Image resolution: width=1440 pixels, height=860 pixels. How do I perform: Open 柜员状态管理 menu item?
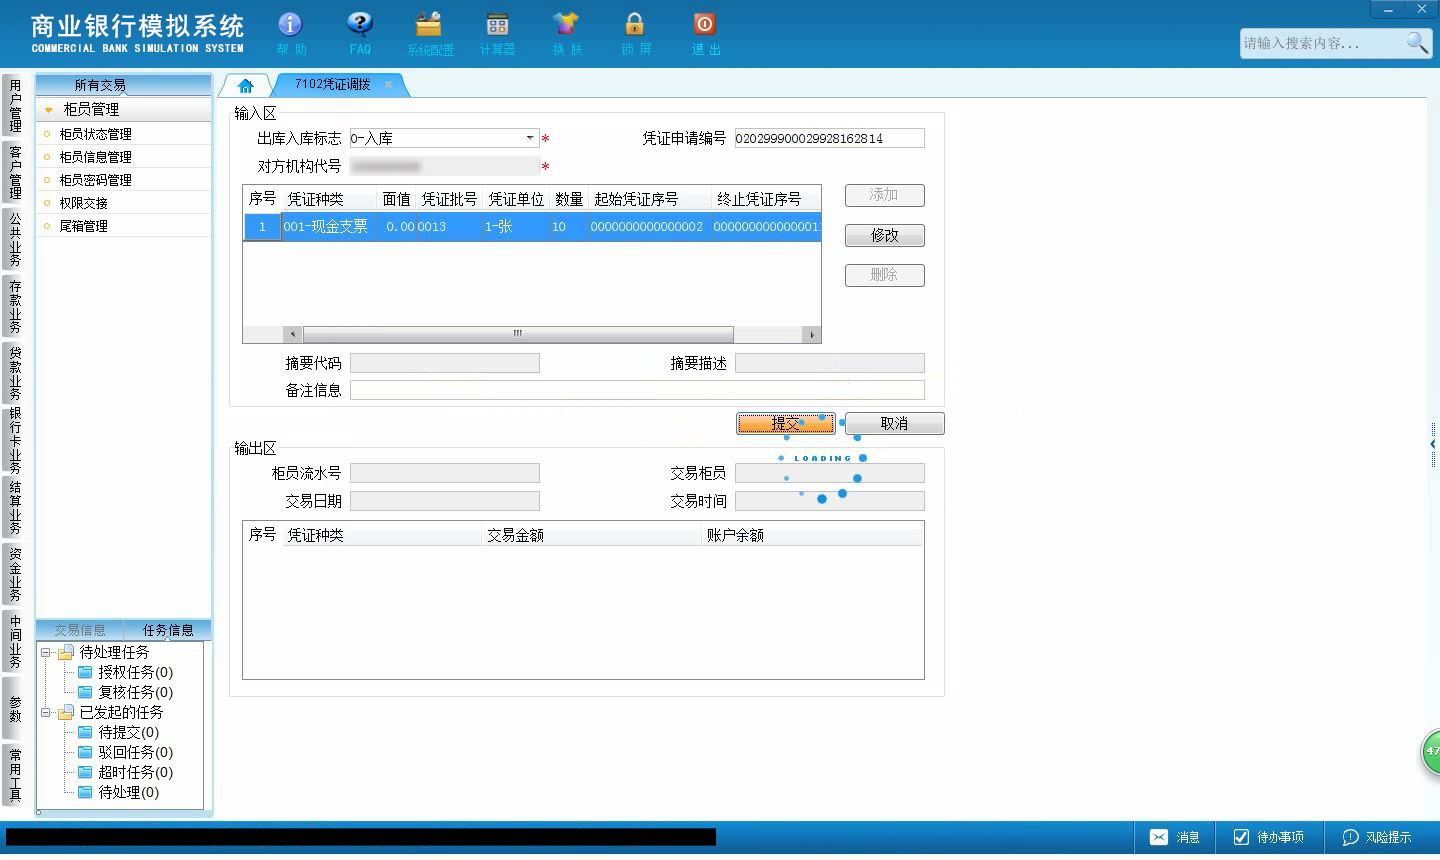(95, 134)
